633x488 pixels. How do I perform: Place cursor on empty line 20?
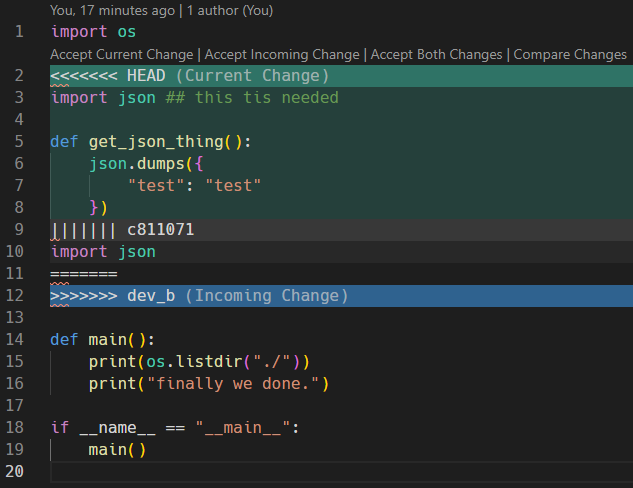[x=342, y=472]
